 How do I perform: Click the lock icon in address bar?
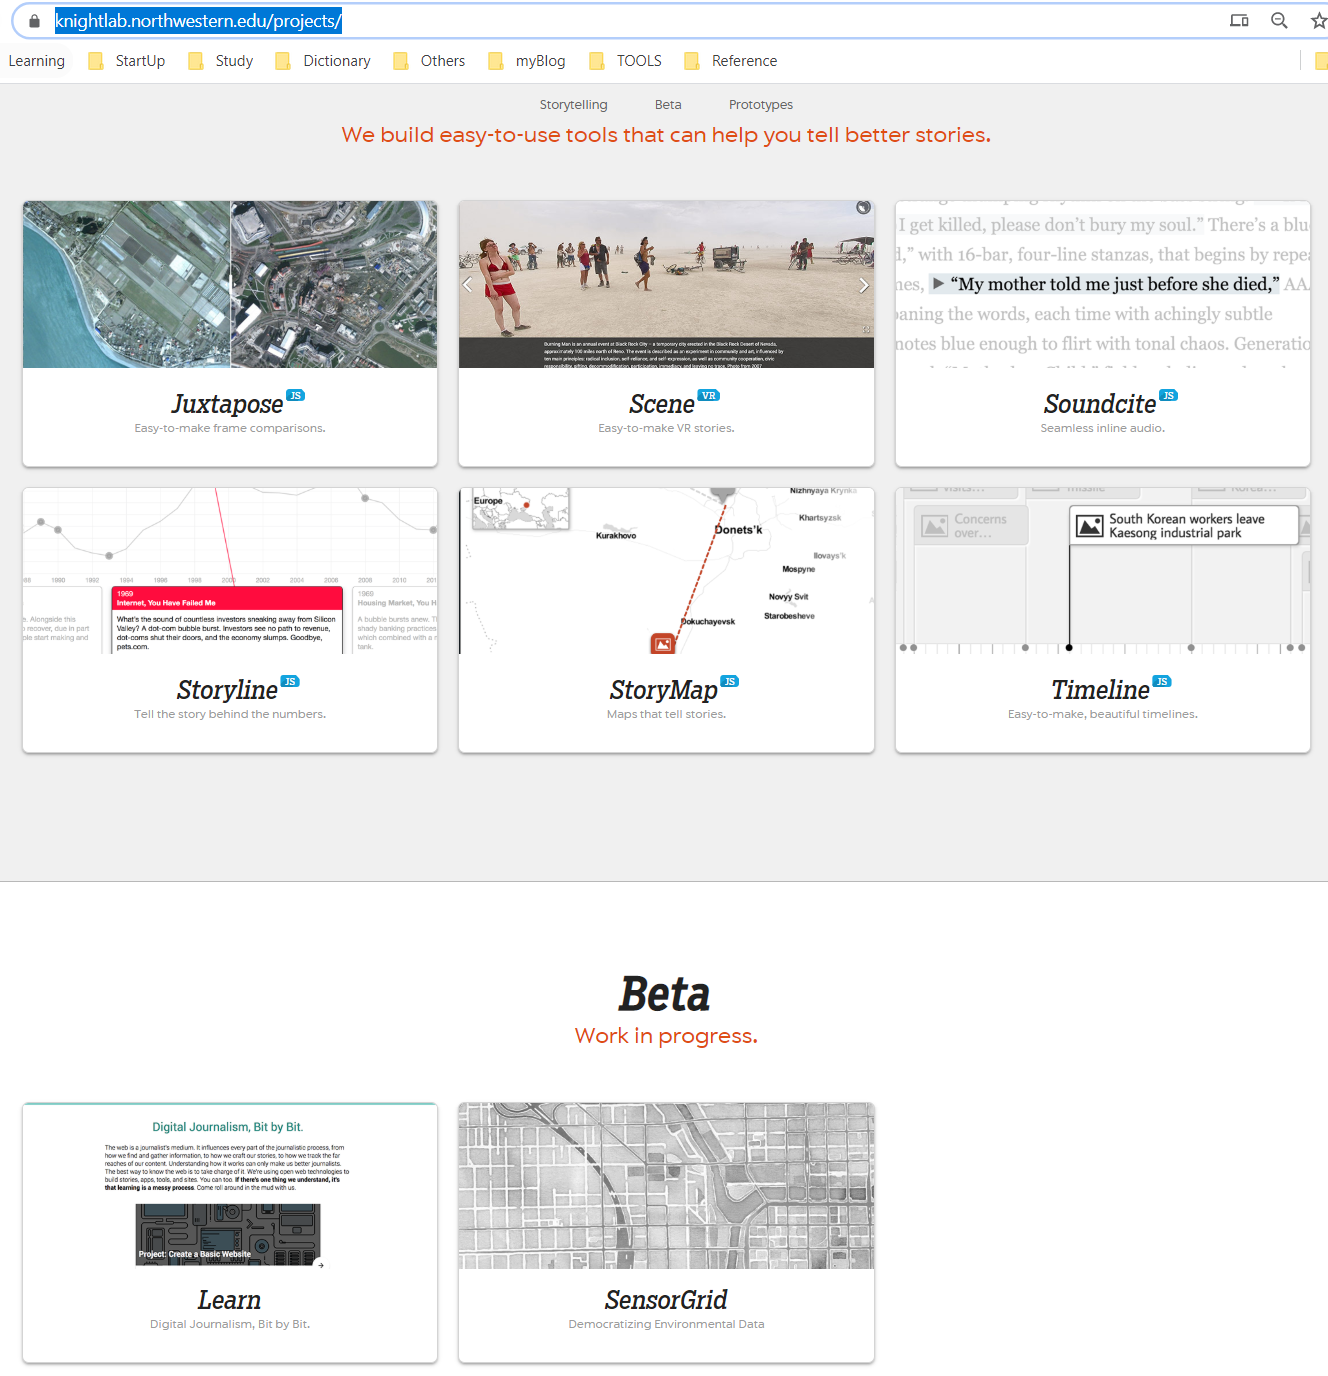click(x=34, y=21)
